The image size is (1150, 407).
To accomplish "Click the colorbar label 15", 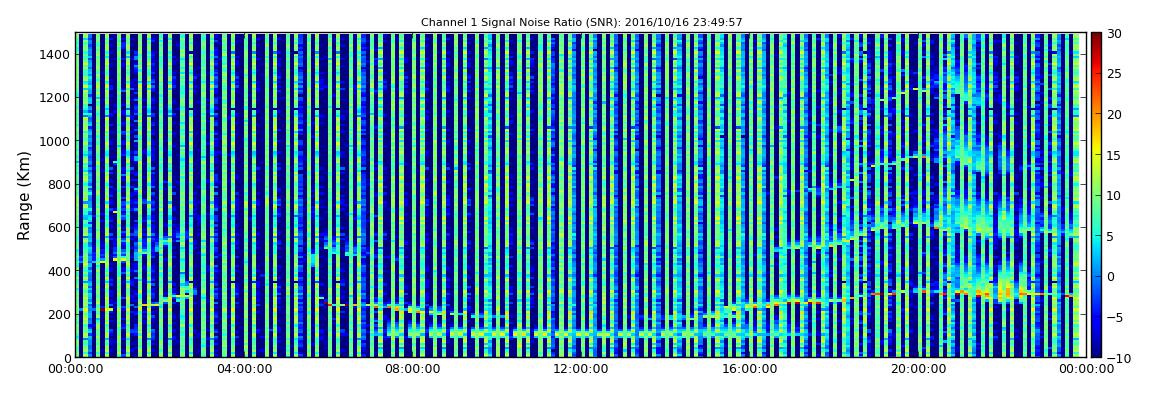I will coord(1114,155).
